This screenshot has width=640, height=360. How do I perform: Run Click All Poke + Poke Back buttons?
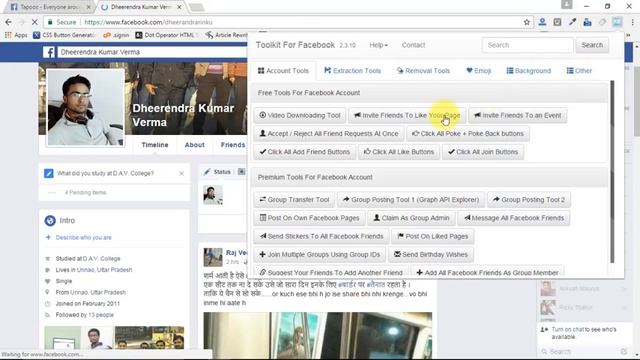pyautogui.click(x=468, y=133)
